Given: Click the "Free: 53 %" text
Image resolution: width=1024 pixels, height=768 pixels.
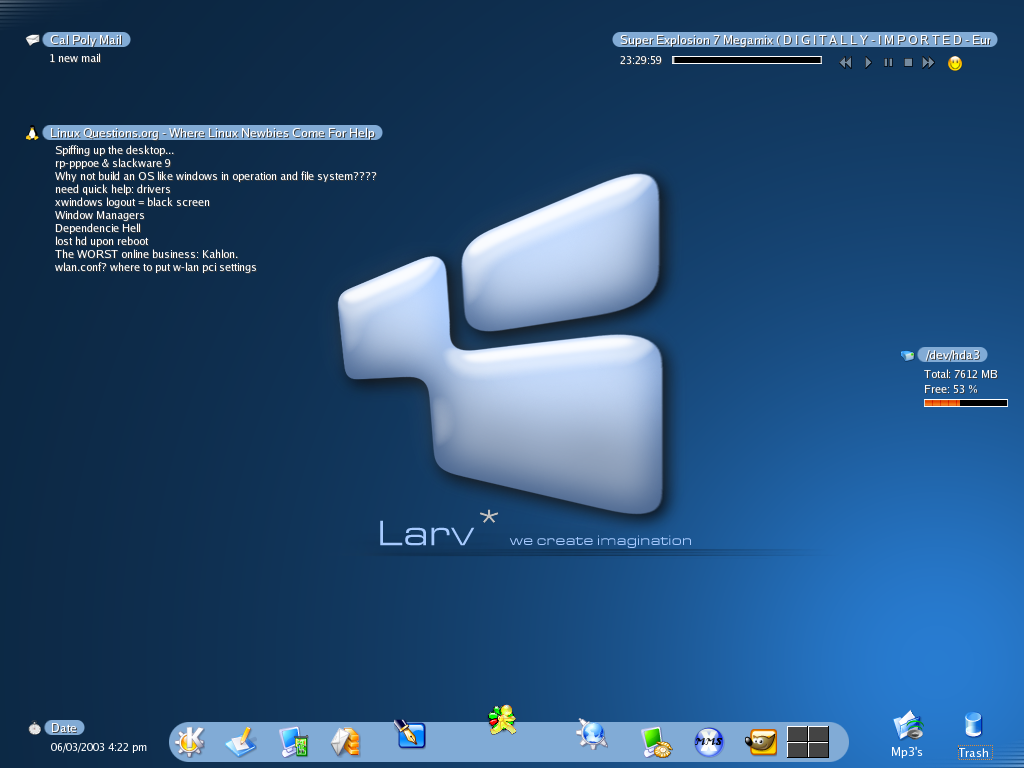Looking at the screenshot, I should pos(951,389).
